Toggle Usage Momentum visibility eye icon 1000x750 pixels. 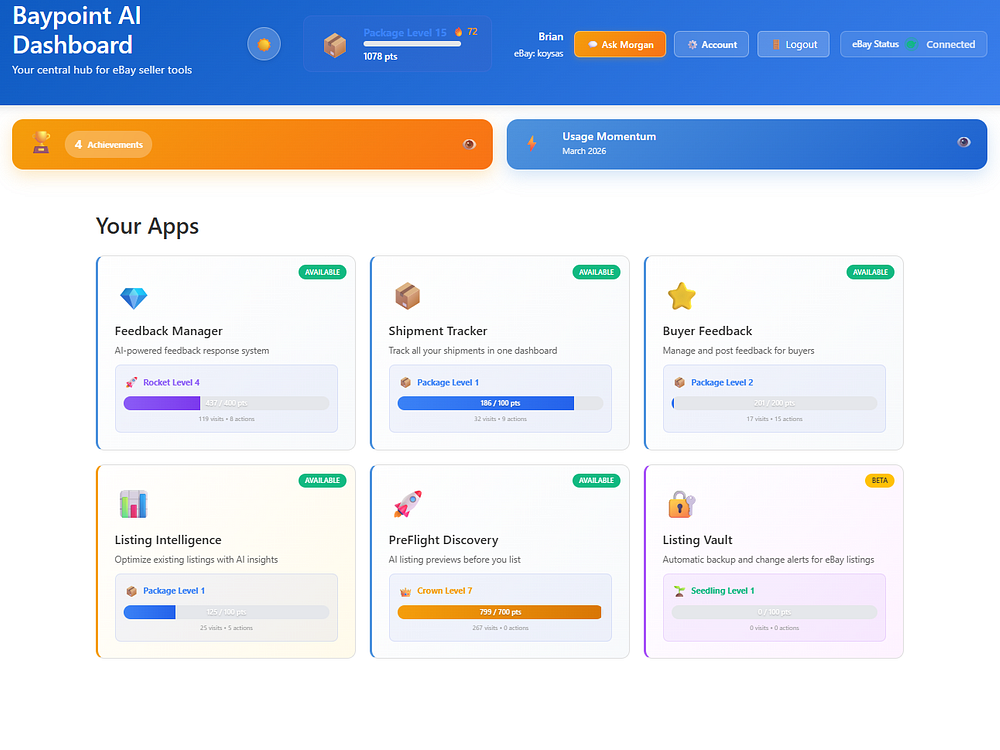964,142
